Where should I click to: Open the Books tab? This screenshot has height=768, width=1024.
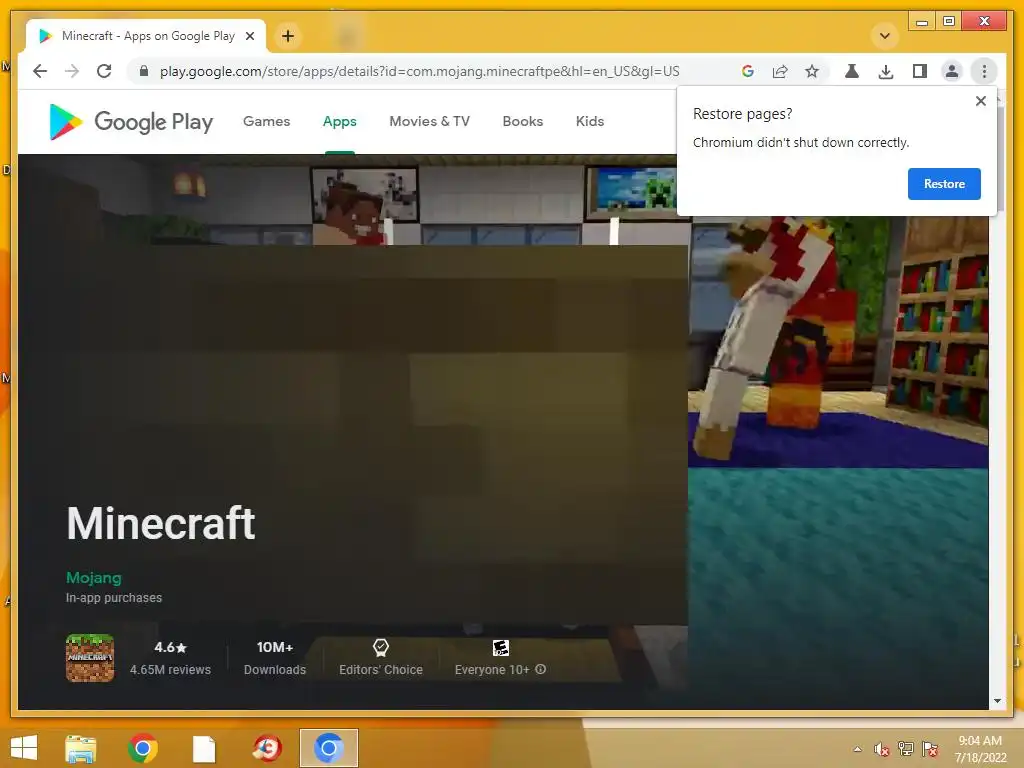(x=522, y=121)
